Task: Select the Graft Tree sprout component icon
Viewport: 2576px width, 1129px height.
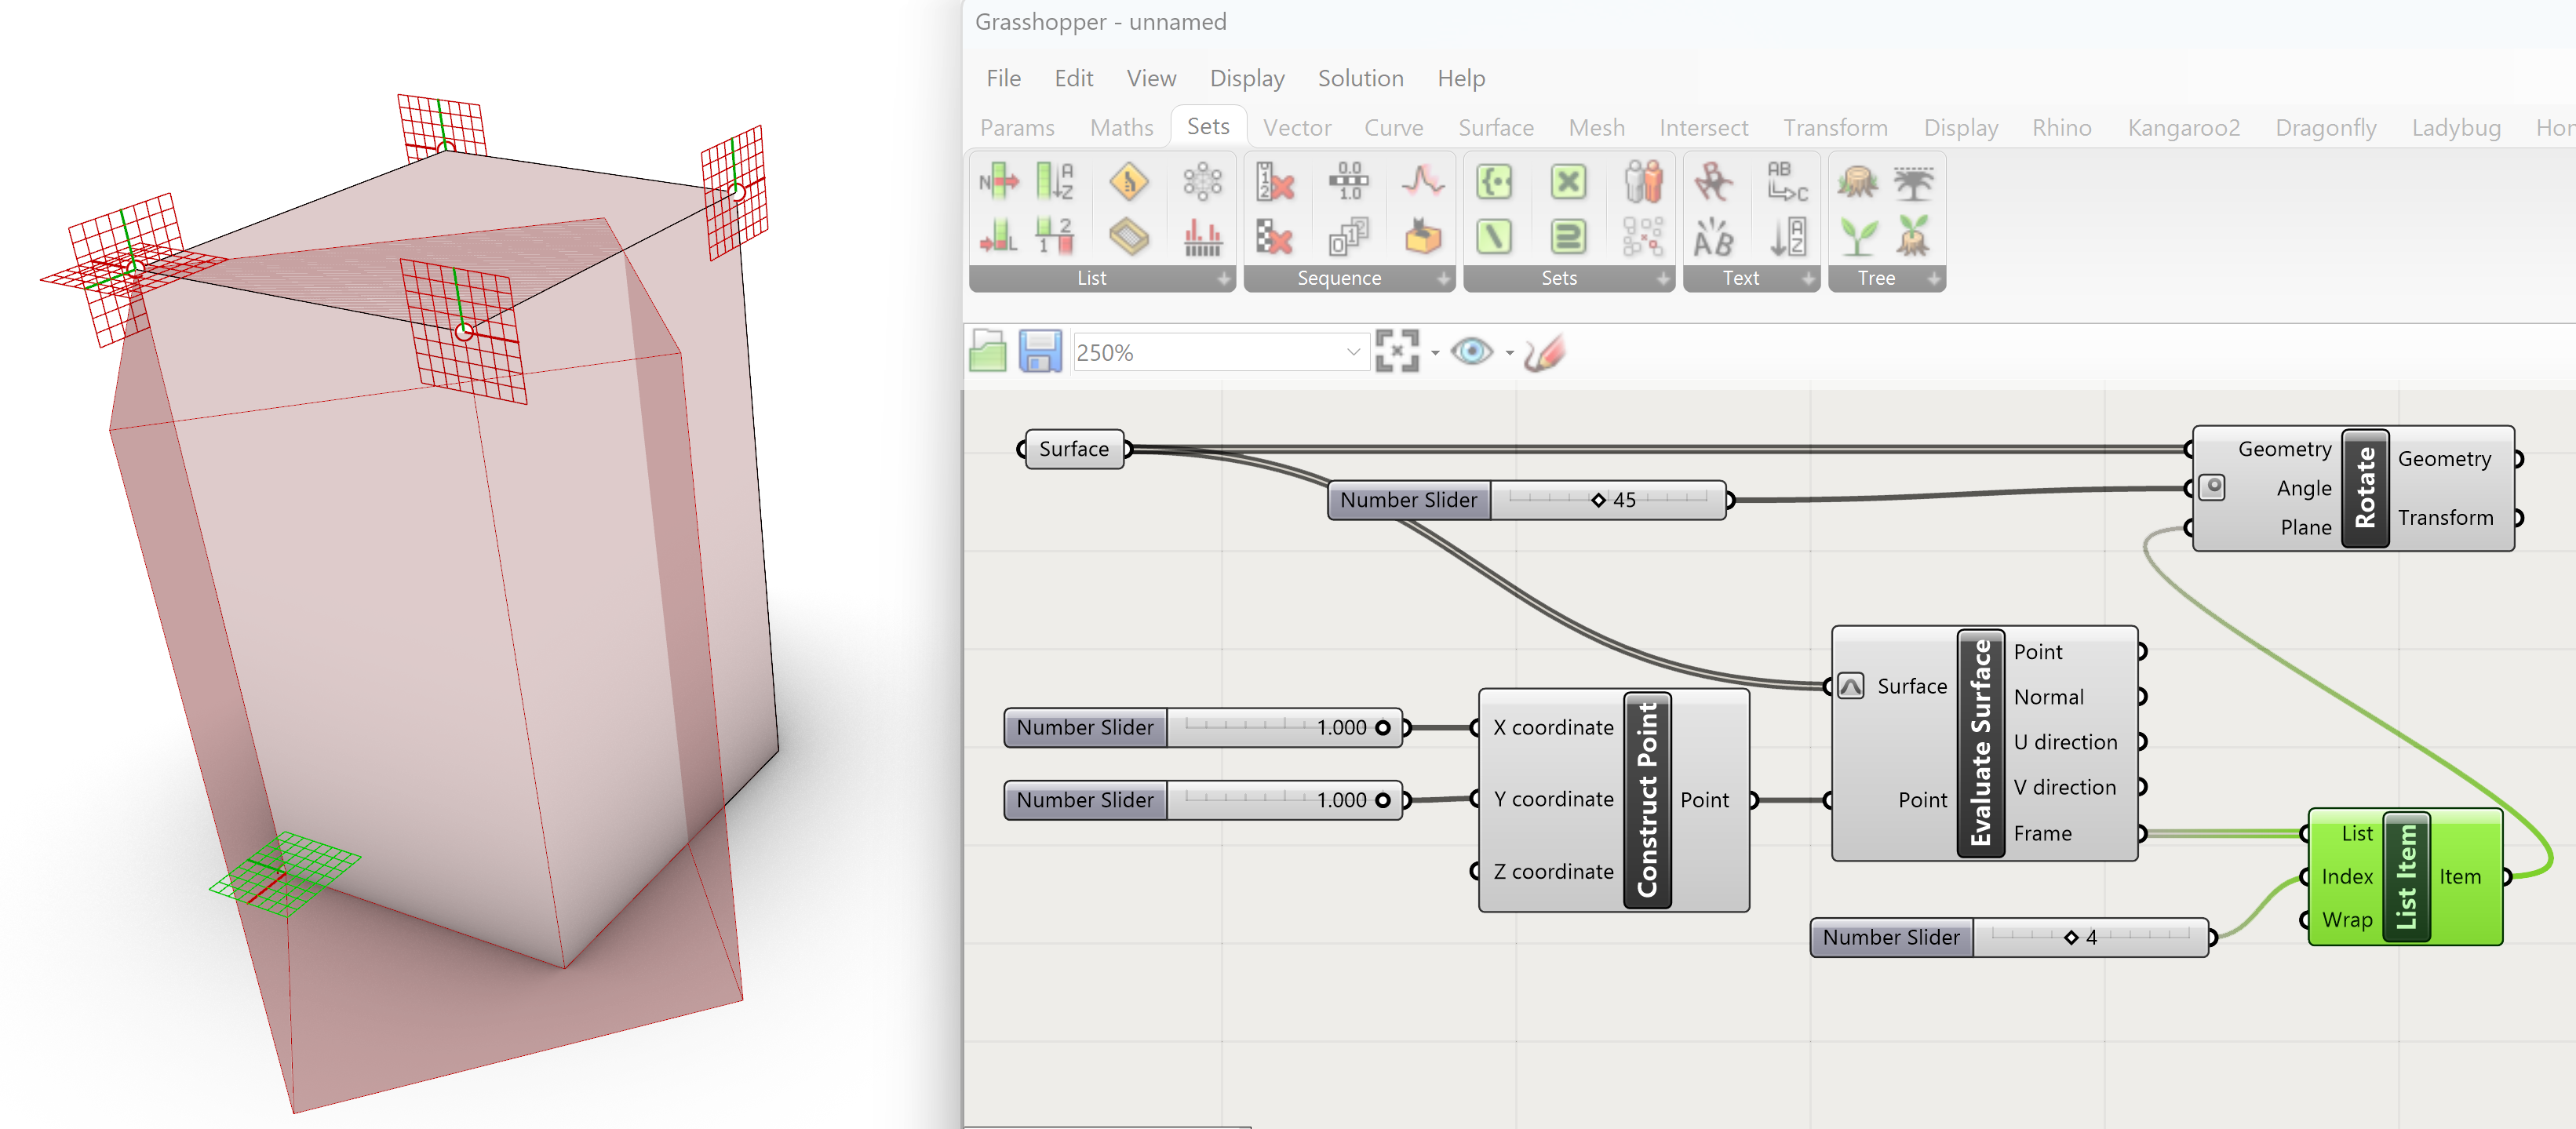Action: click(x=1858, y=238)
